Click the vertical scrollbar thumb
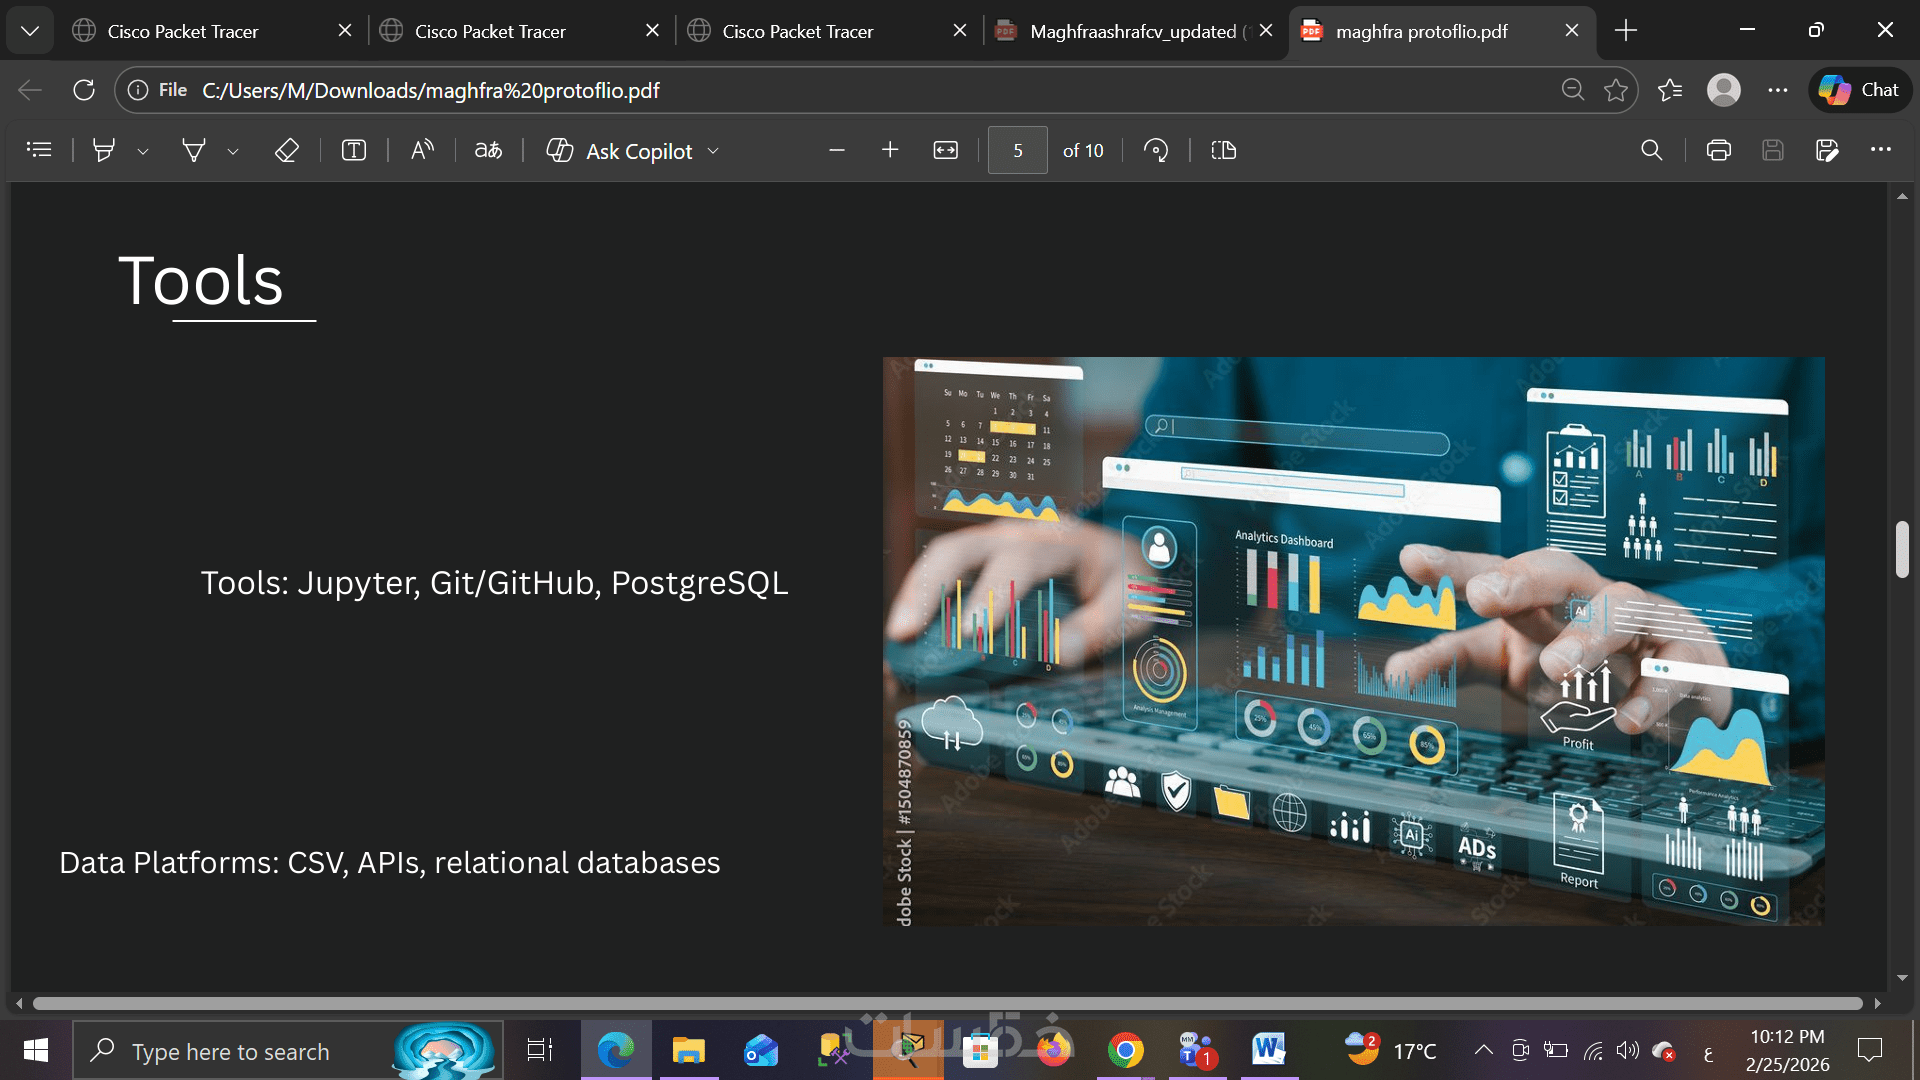The width and height of the screenshot is (1920, 1080). point(1901,548)
